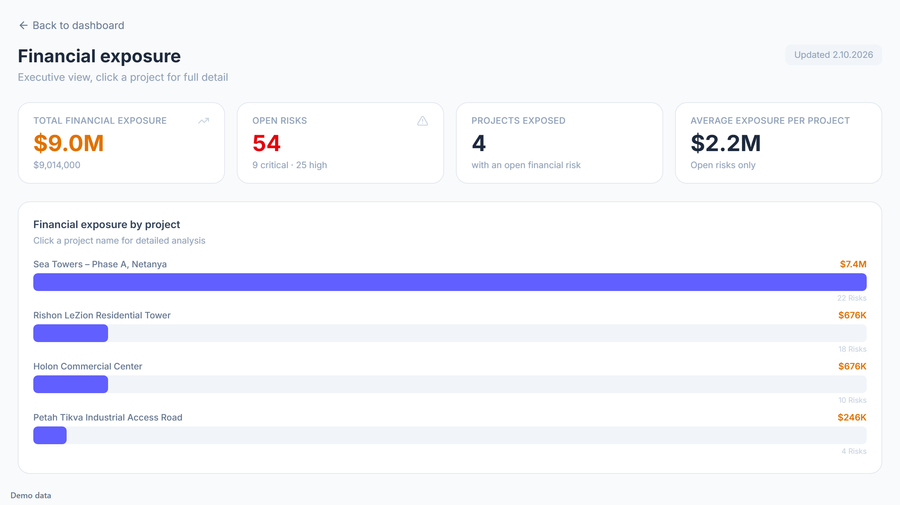The image size is (900, 505).
Task: Click the Sea Towers exposure bar
Action: coord(449,282)
